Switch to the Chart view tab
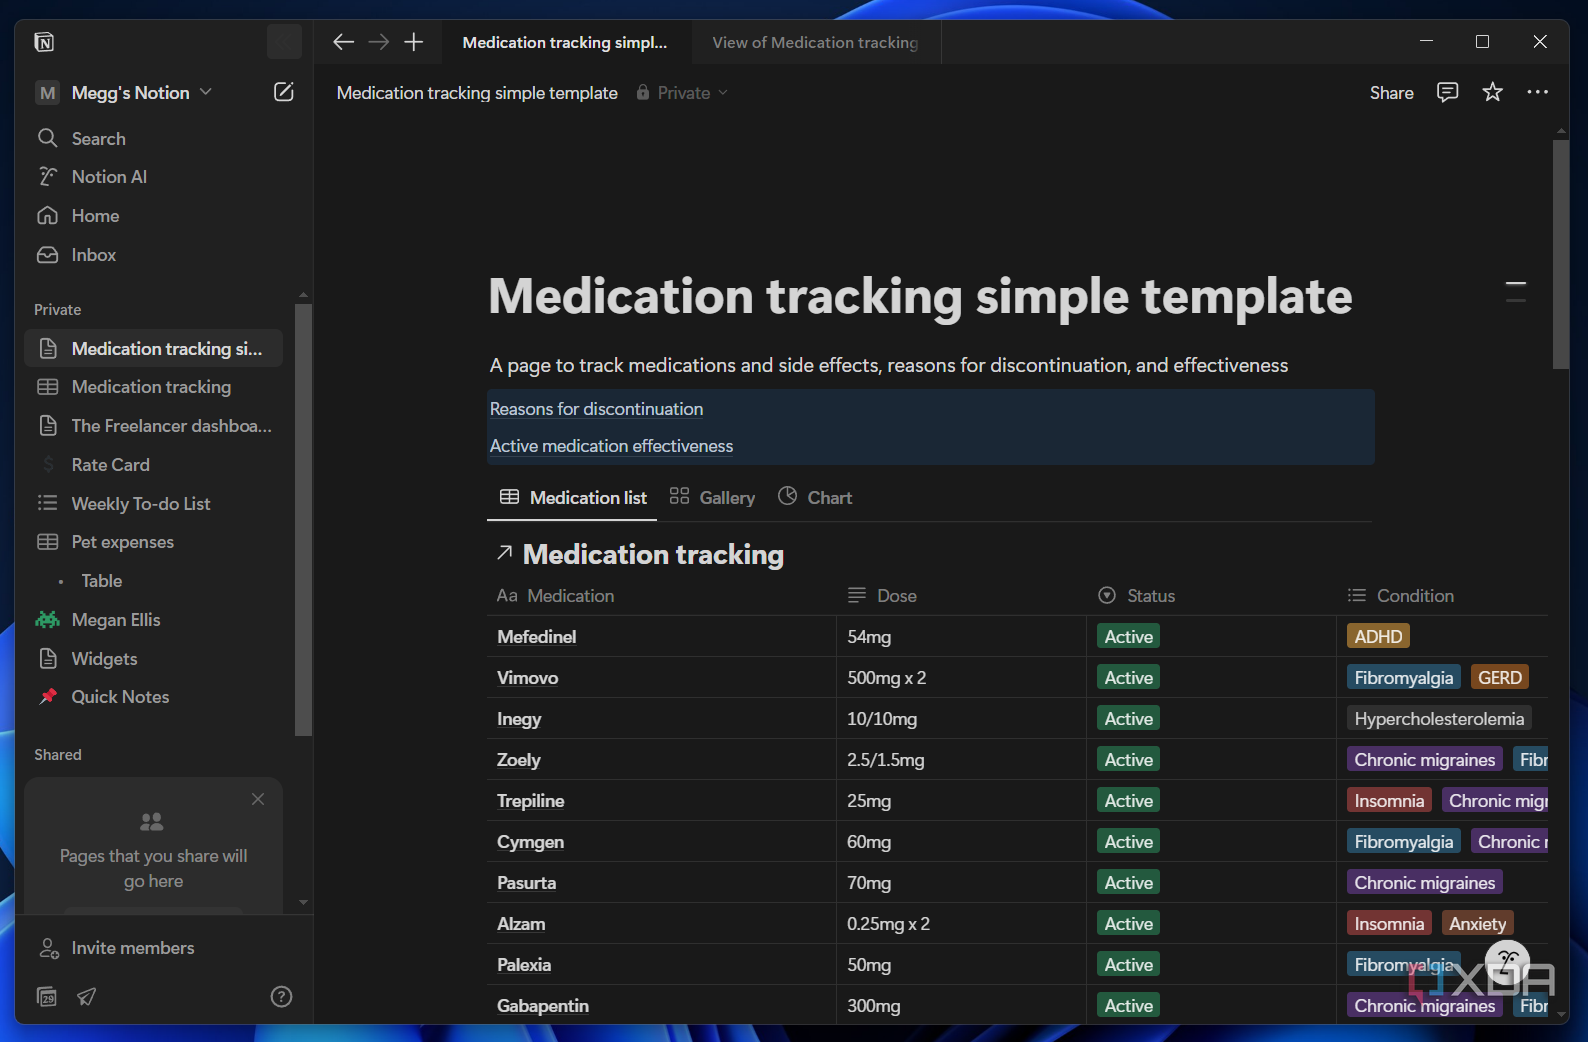This screenshot has width=1588, height=1042. [x=815, y=498]
